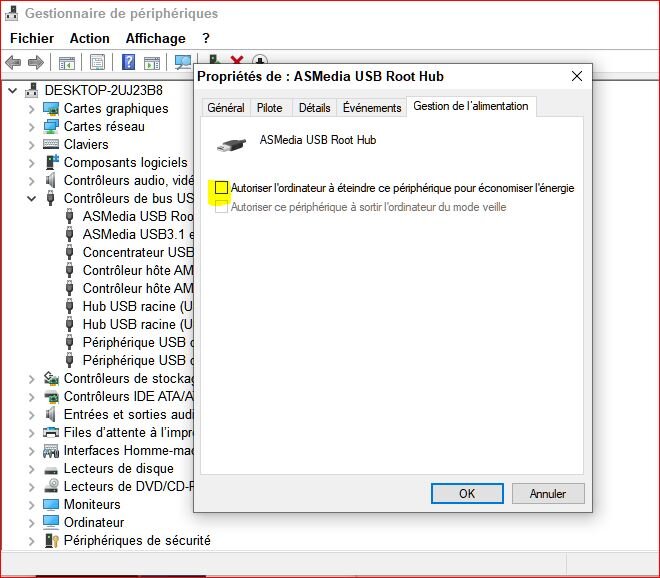Viewport: 660px width, 578px height.
Task: Click the Claviers keyboard icon
Action: 51,144
